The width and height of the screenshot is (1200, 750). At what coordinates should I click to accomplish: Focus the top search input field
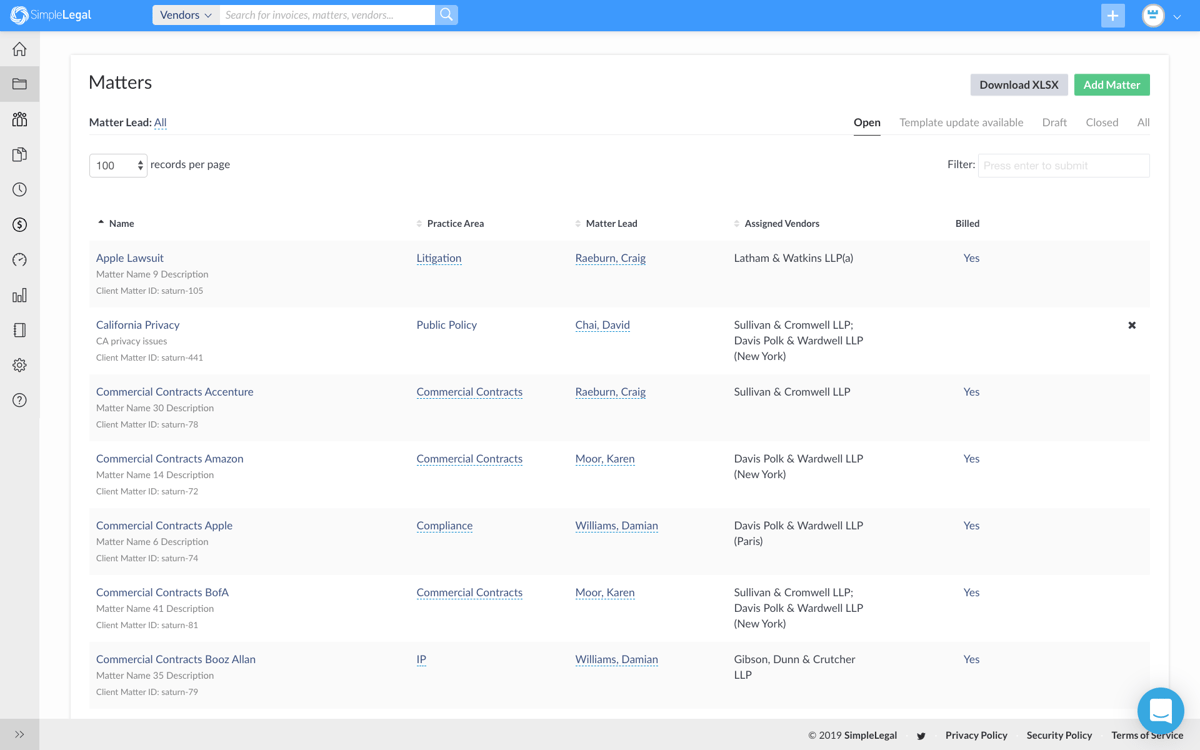click(x=327, y=15)
